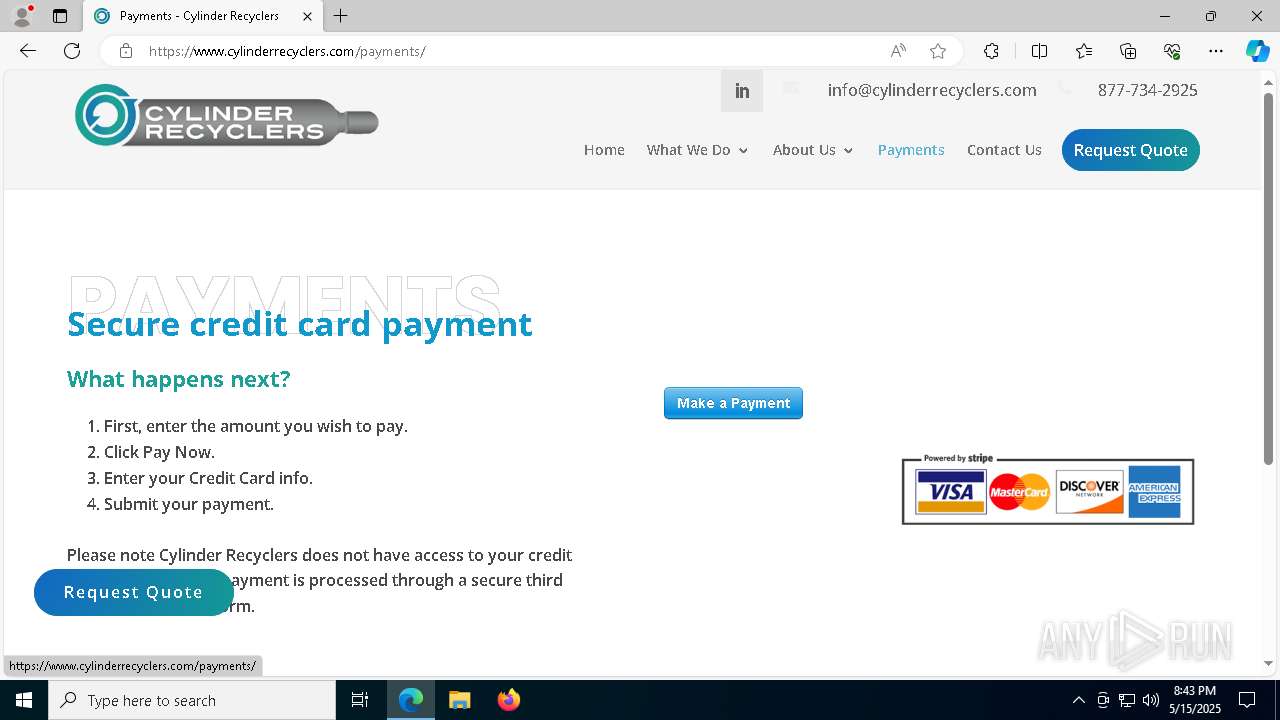
Task: Open Read Aloud from the address bar
Action: [x=898, y=51]
